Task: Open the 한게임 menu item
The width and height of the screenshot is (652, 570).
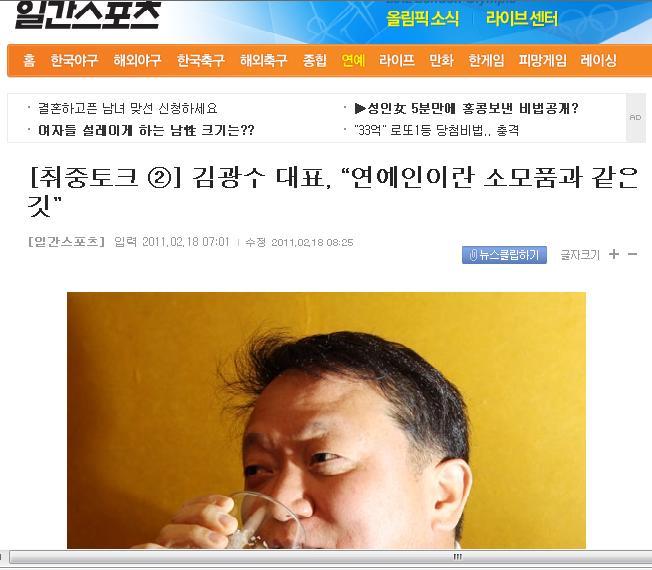Action: (486, 60)
